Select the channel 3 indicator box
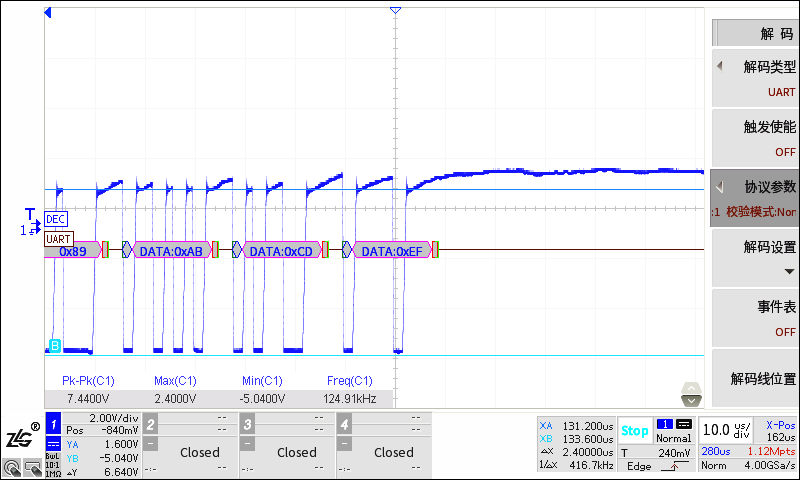This screenshot has height=480, width=800. [x=247, y=424]
